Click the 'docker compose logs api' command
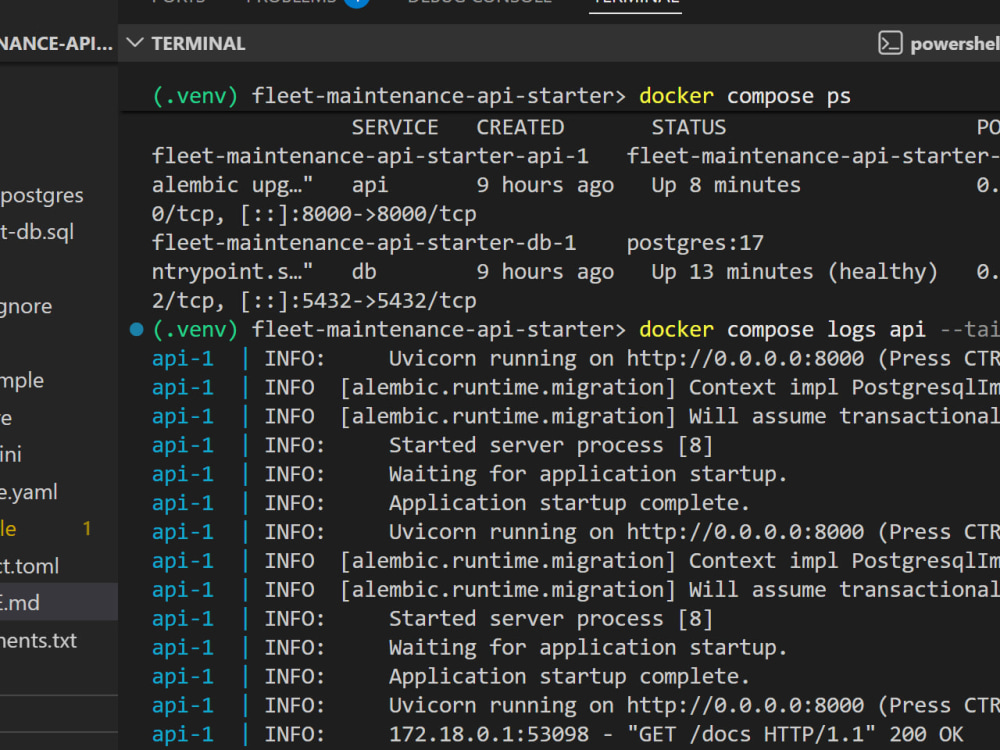The image size is (1000, 750). click(782, 329)
